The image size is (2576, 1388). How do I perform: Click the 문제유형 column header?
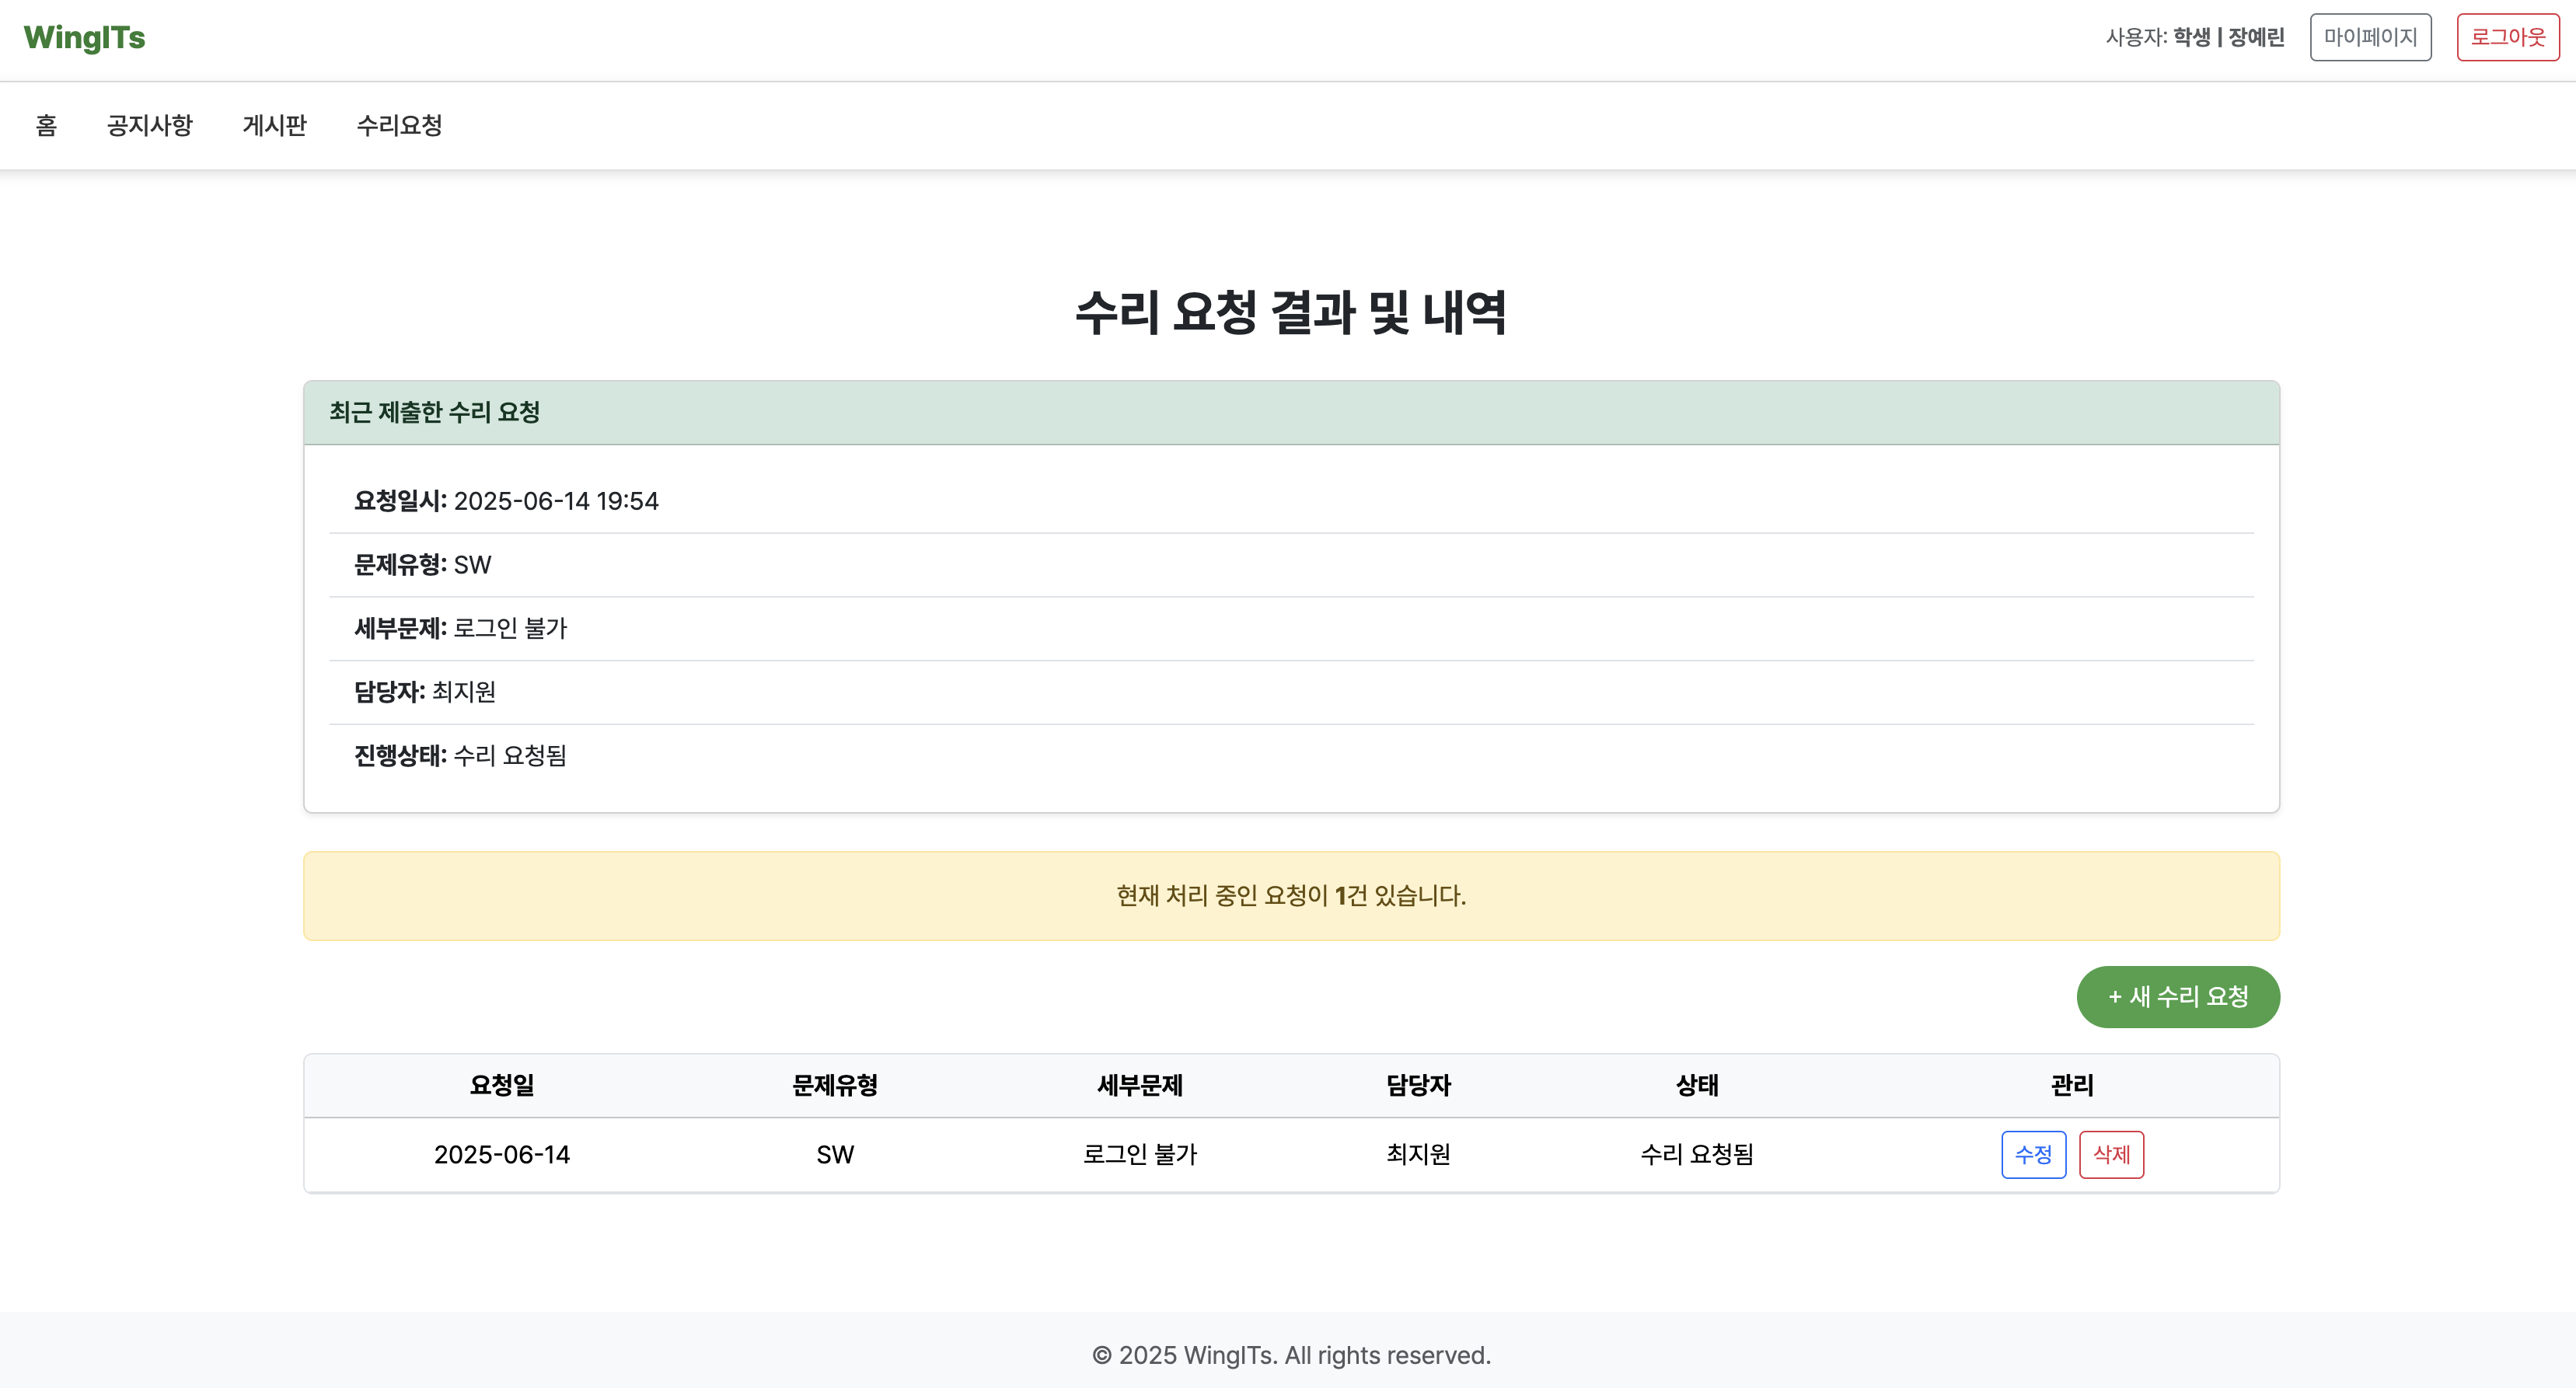coord(835,1085)
